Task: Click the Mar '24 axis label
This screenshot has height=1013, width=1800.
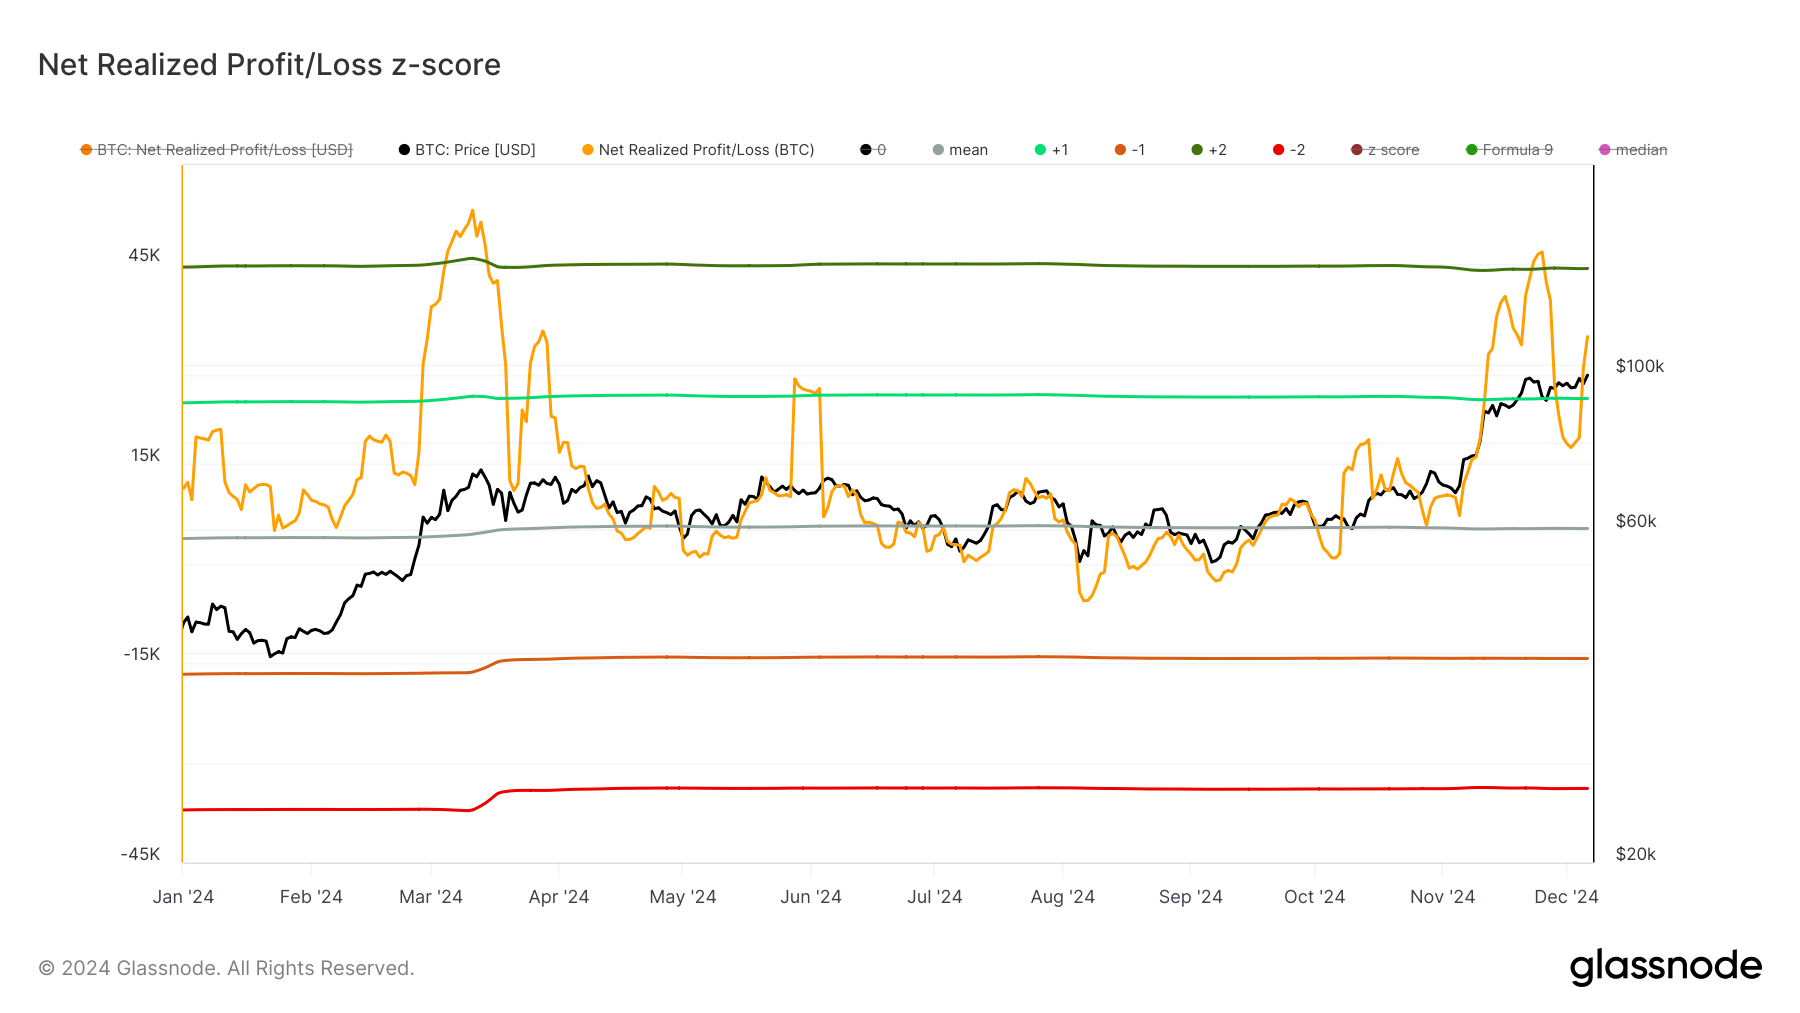Action: click(431, 897)
